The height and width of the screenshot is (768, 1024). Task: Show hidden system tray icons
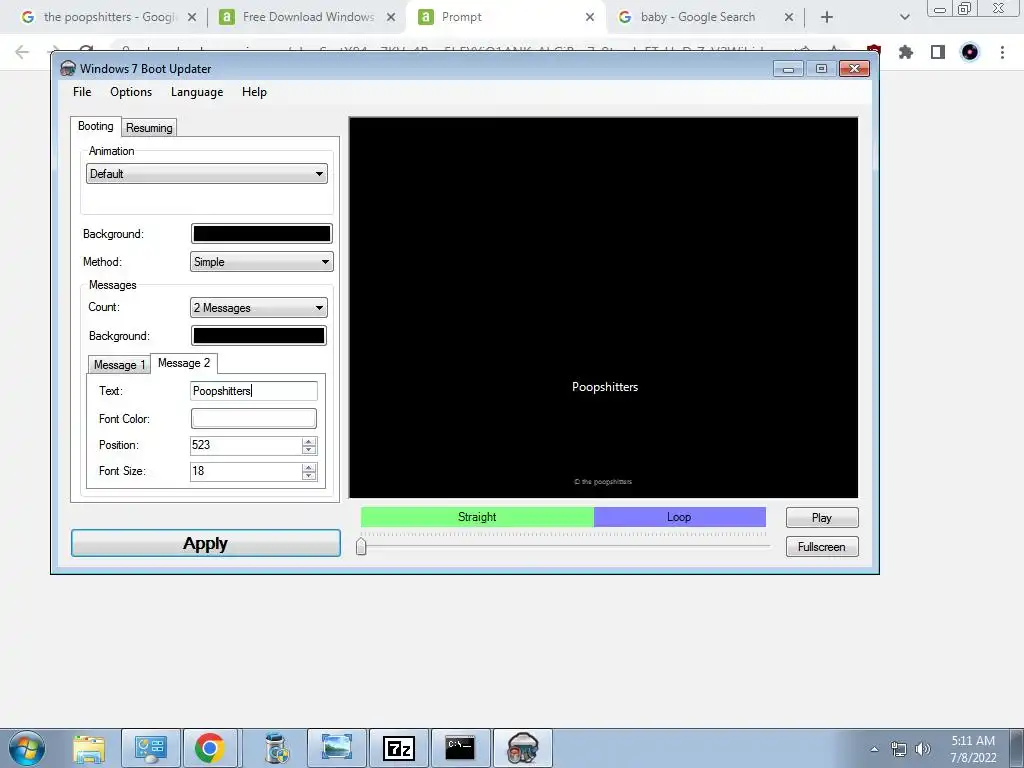[x=874, y=749]
